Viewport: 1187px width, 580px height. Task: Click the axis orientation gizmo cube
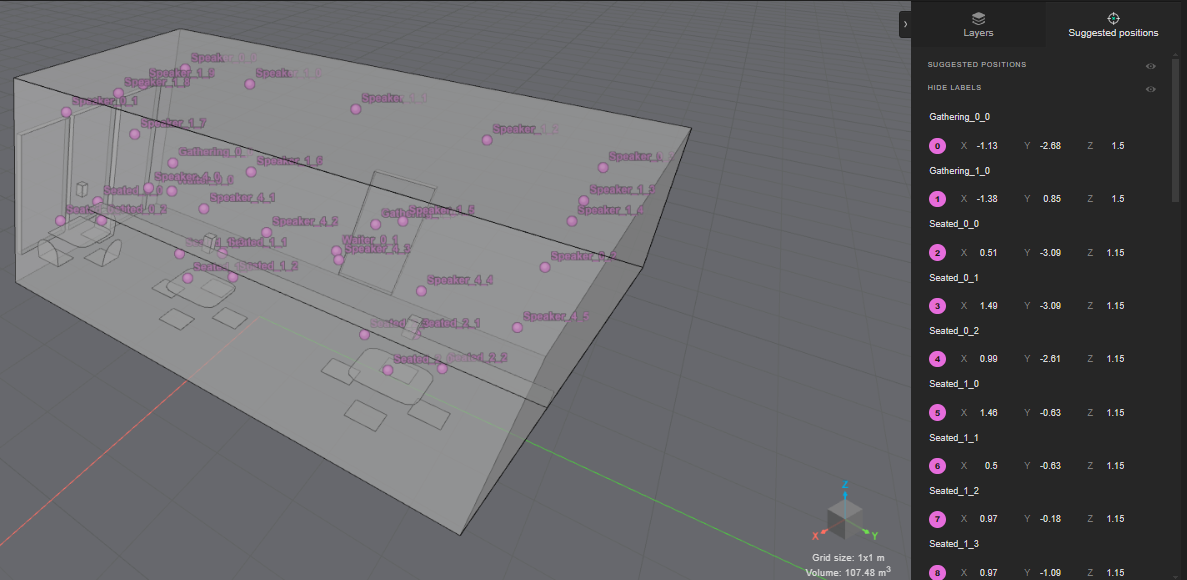pos(844,517)
